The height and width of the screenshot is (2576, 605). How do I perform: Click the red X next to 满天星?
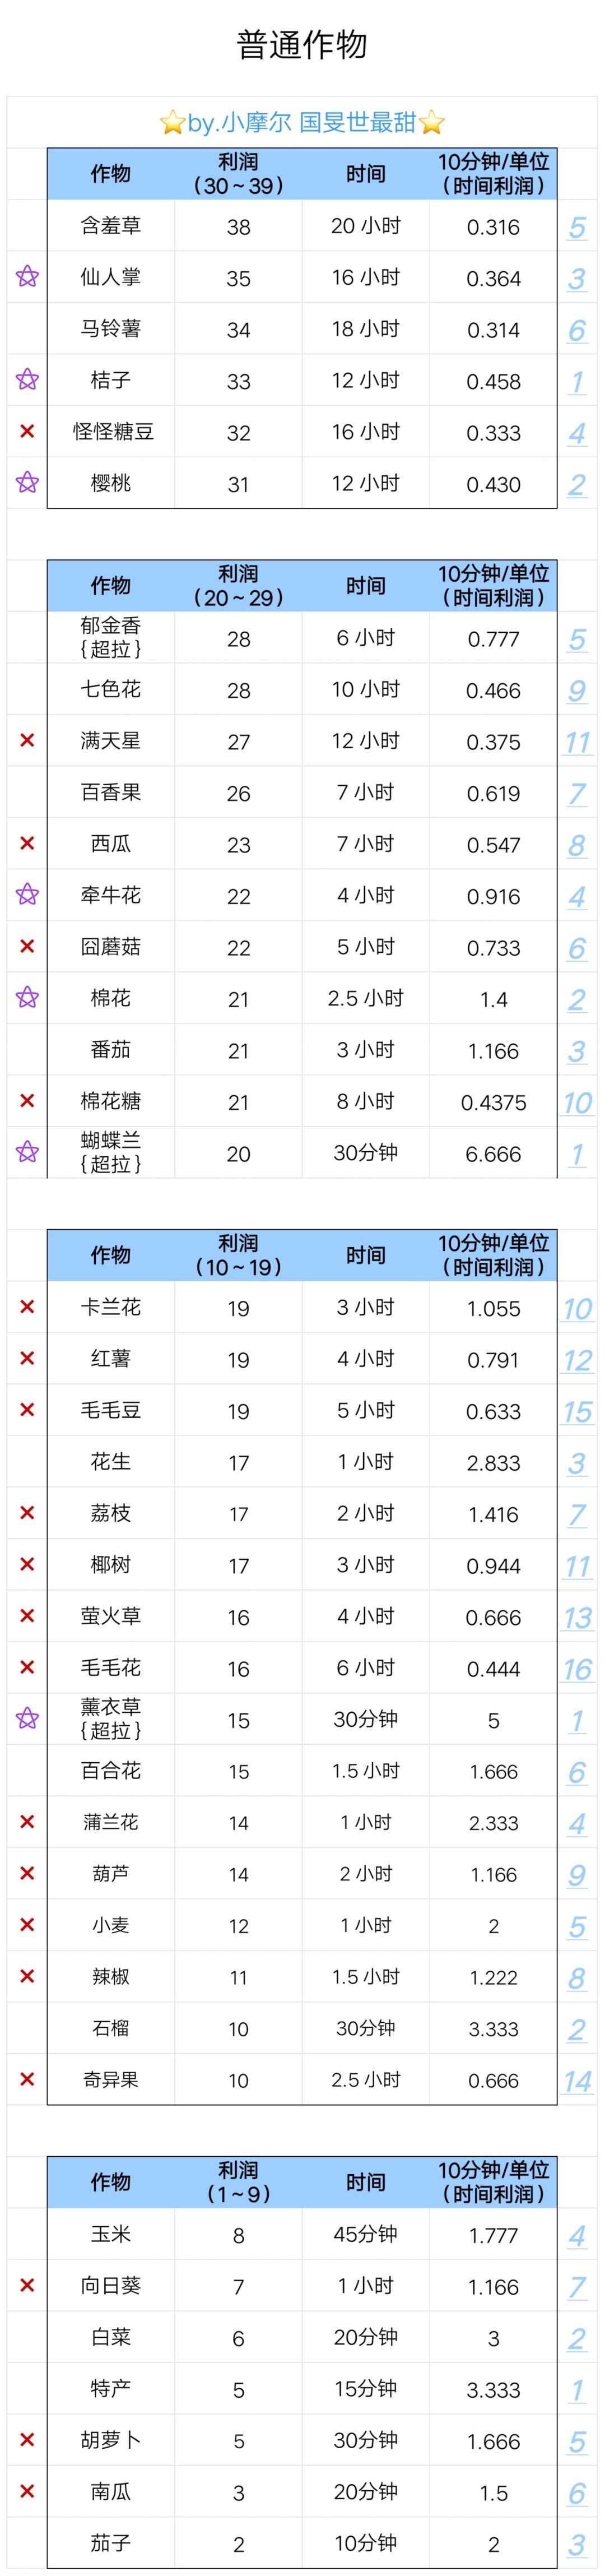pyautogui.click(x=27, y=741)
